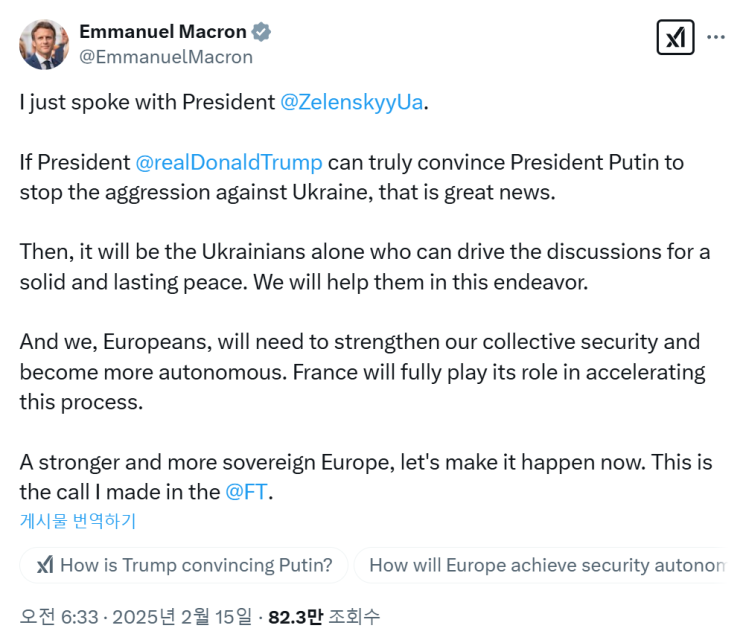Click the Grok icon inside the Trump question chip
This screenshot has height=637, width=743.
[45, 565]
